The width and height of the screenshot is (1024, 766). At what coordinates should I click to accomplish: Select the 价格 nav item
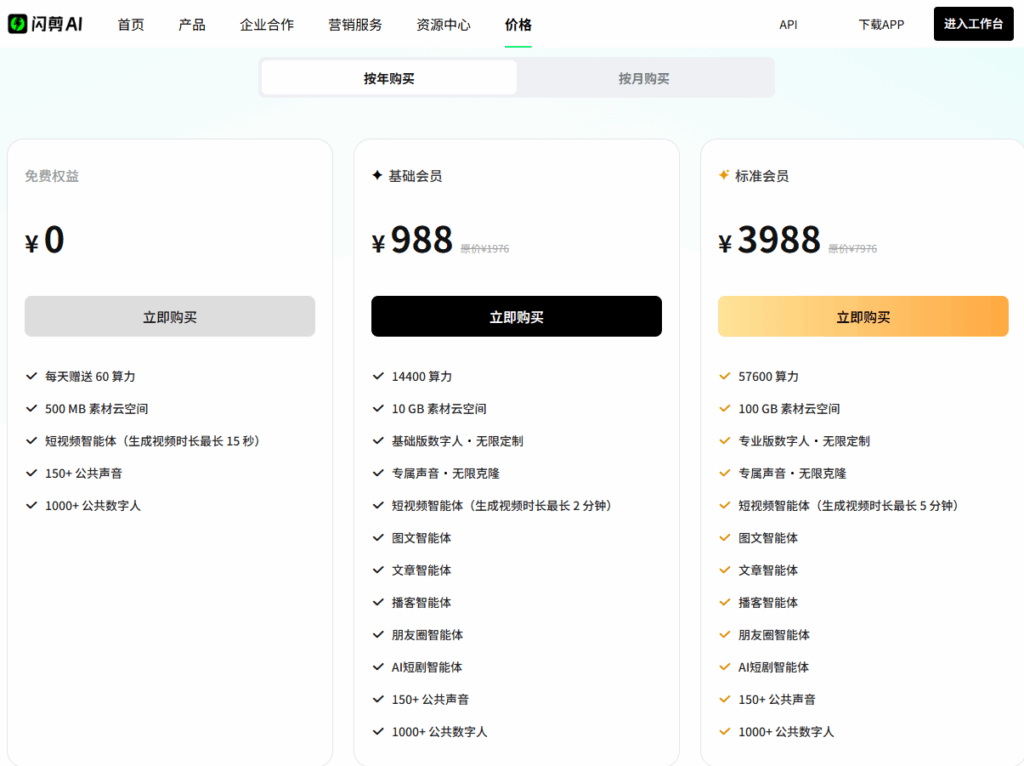518,25
